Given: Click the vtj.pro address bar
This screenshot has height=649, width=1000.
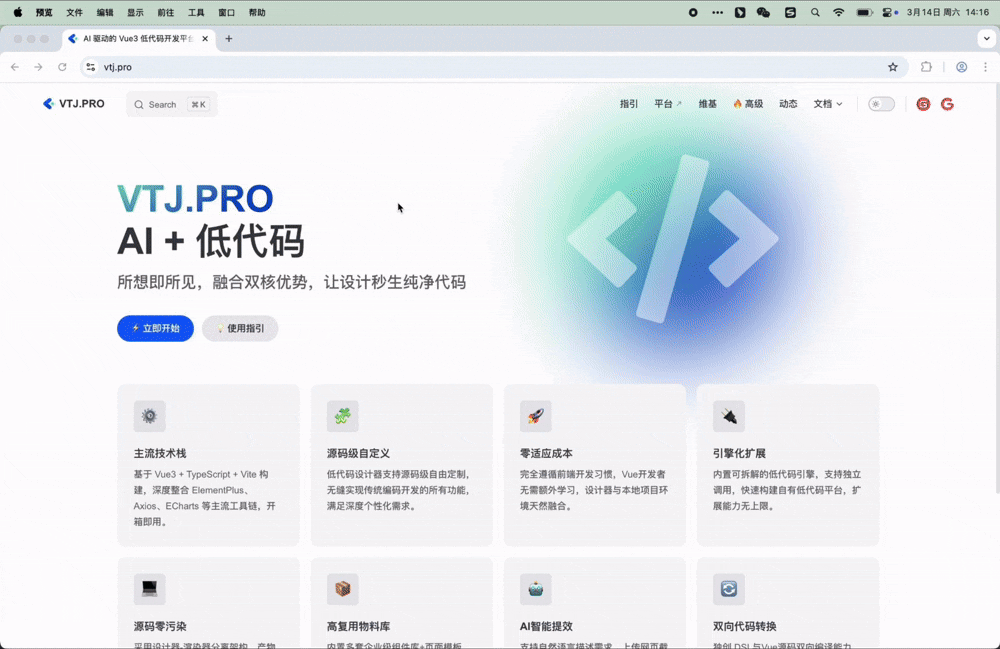Looking at the screenshot, I should 494,67.
